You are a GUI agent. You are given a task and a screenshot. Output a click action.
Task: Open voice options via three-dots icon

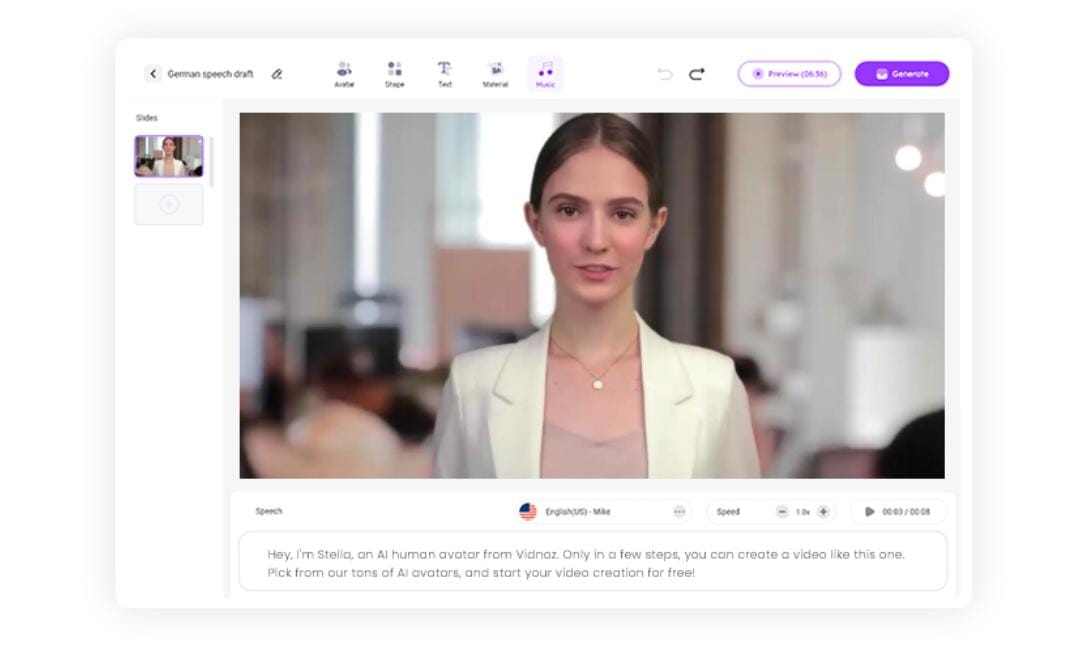click(x=679, y=512)
